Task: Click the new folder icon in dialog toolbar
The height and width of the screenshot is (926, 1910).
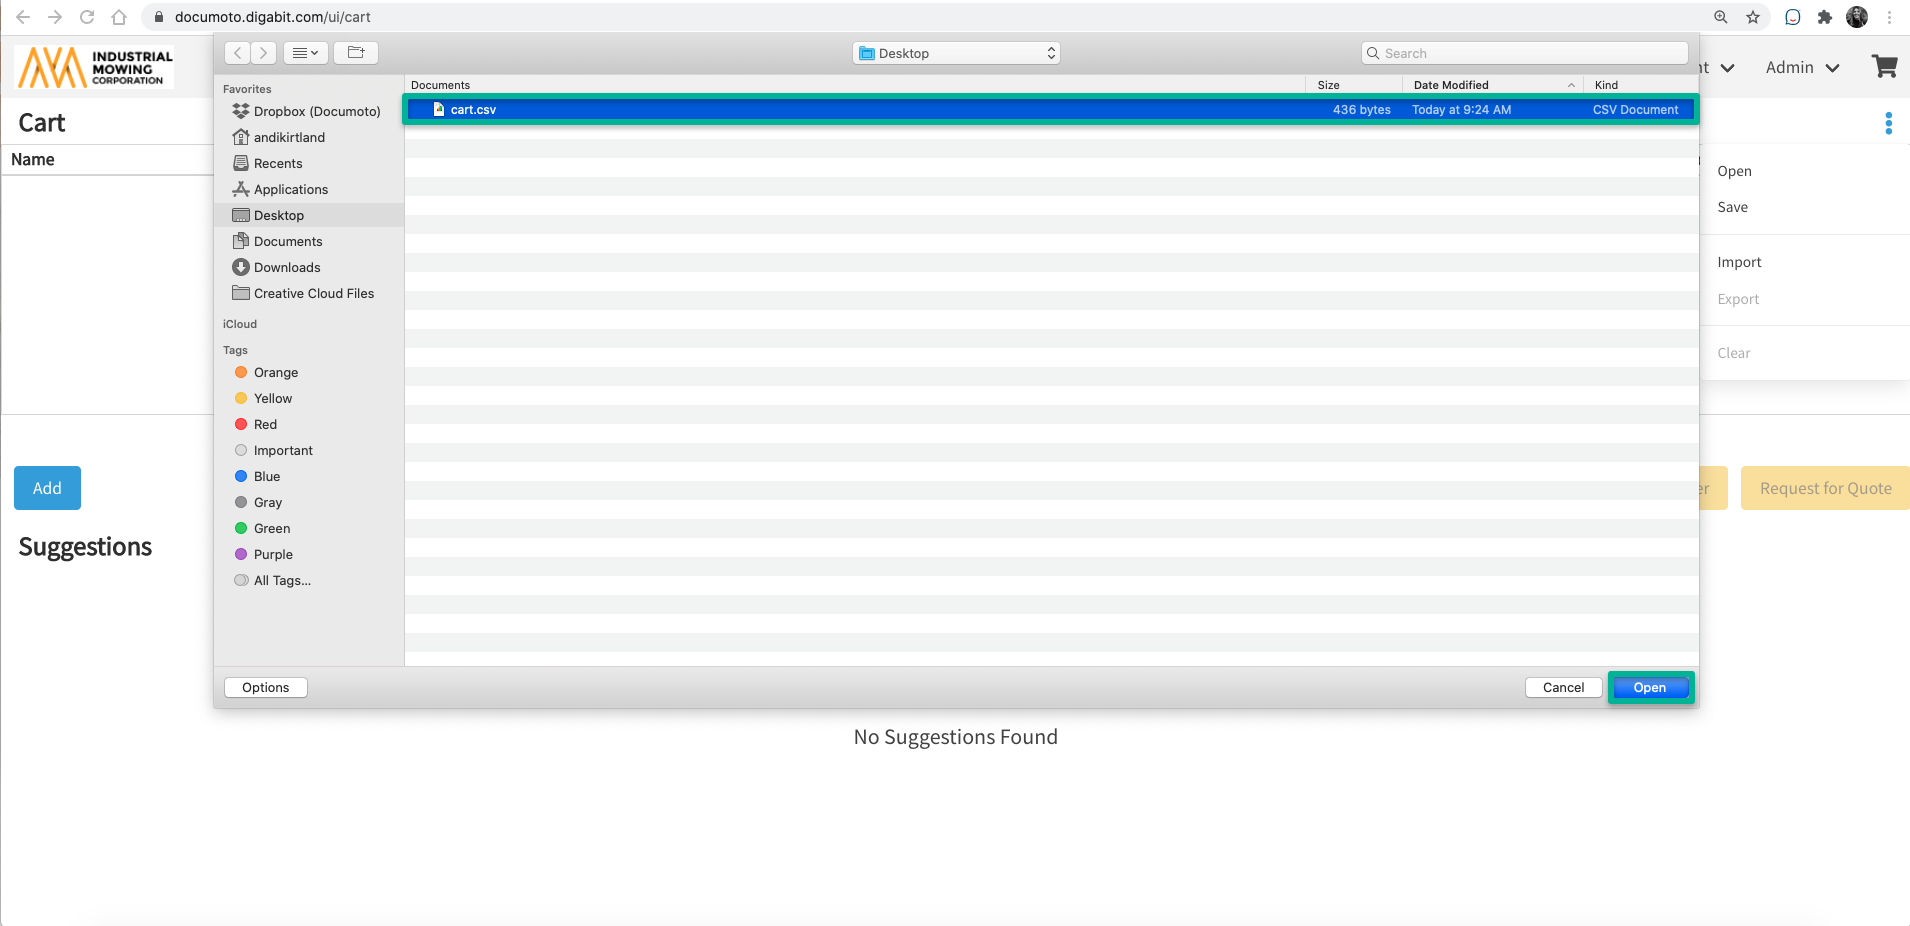Action: coord(356,53)
